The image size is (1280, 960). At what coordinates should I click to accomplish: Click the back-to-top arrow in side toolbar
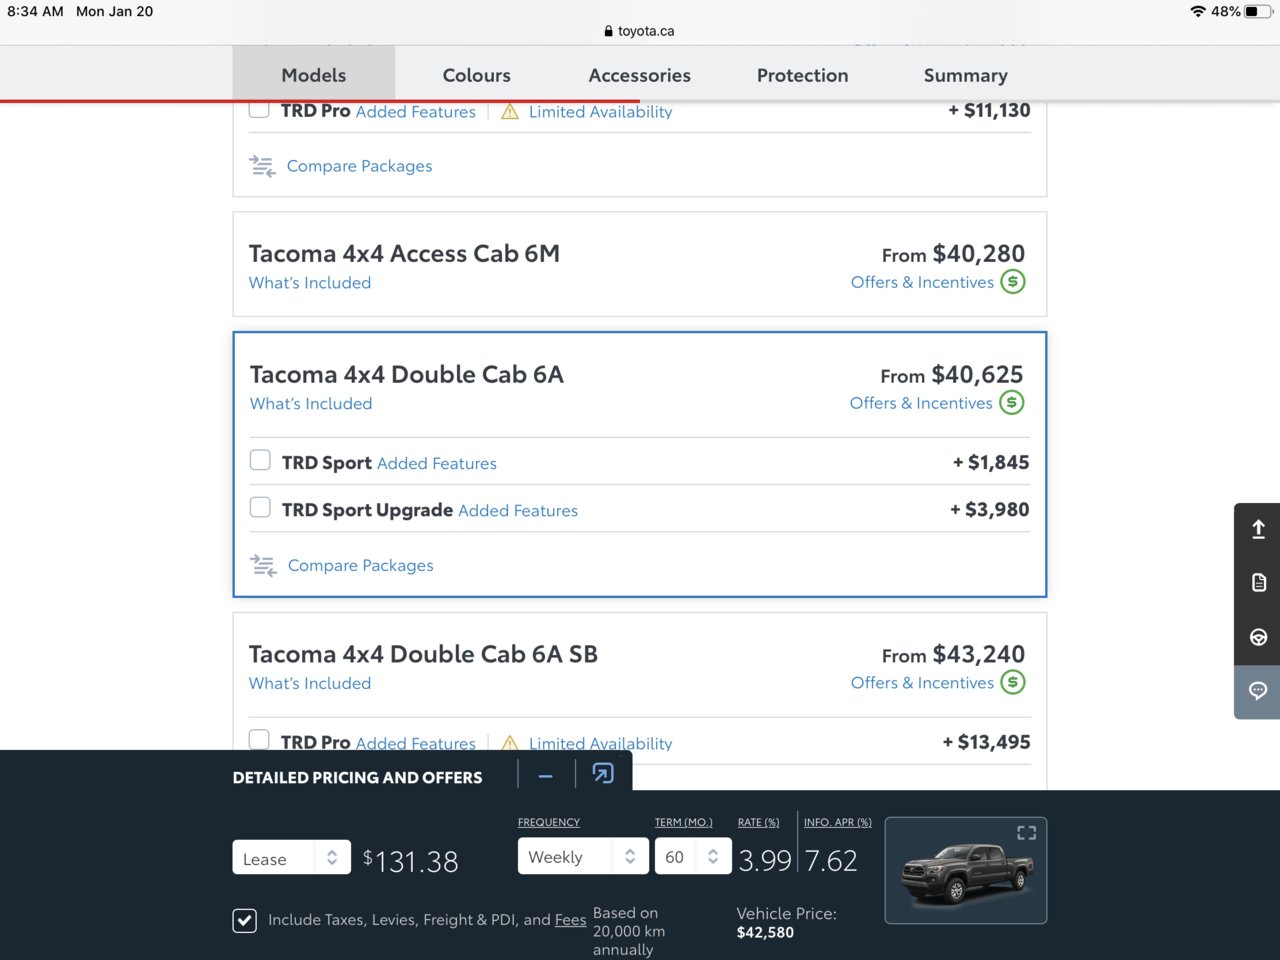1258,529
